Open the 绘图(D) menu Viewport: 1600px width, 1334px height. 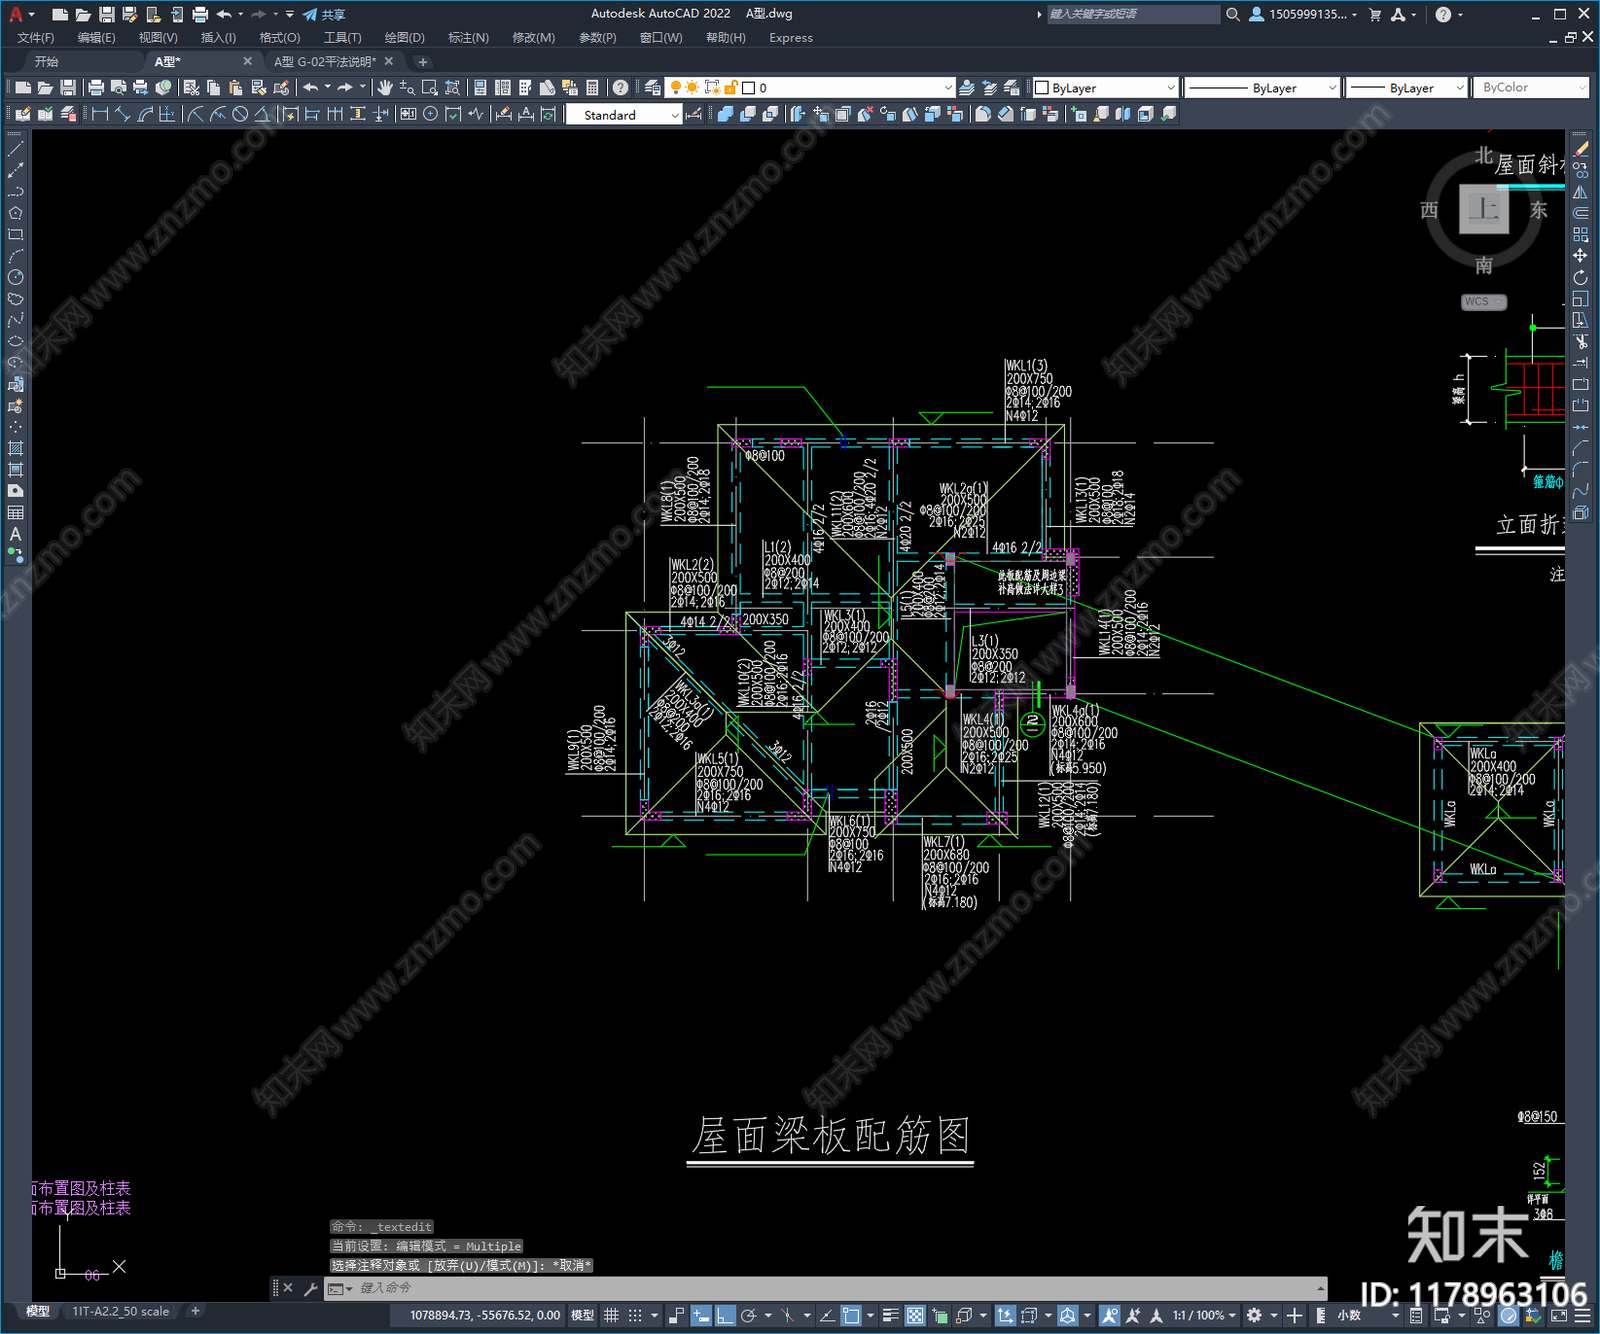coord(404,38)
